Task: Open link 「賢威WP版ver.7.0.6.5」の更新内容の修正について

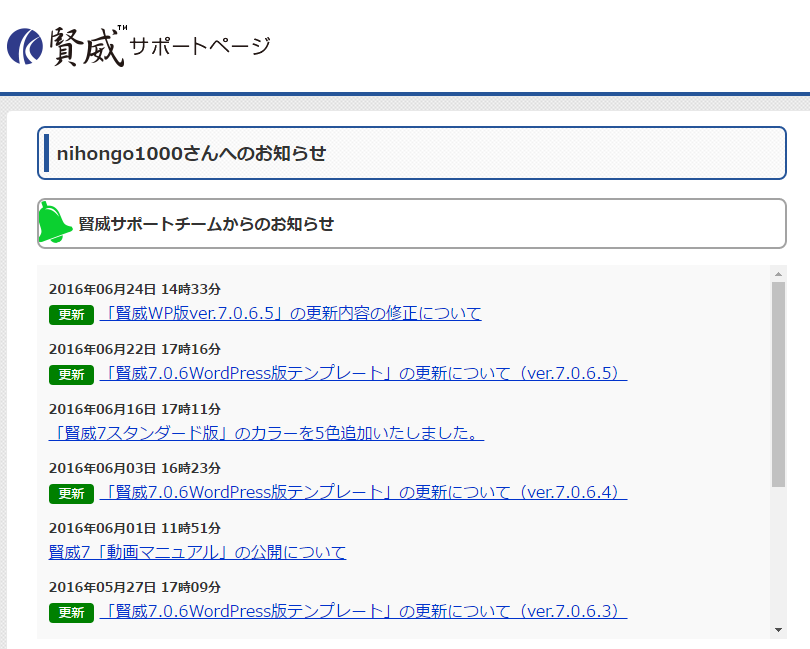Action: [x=290, y=313]
